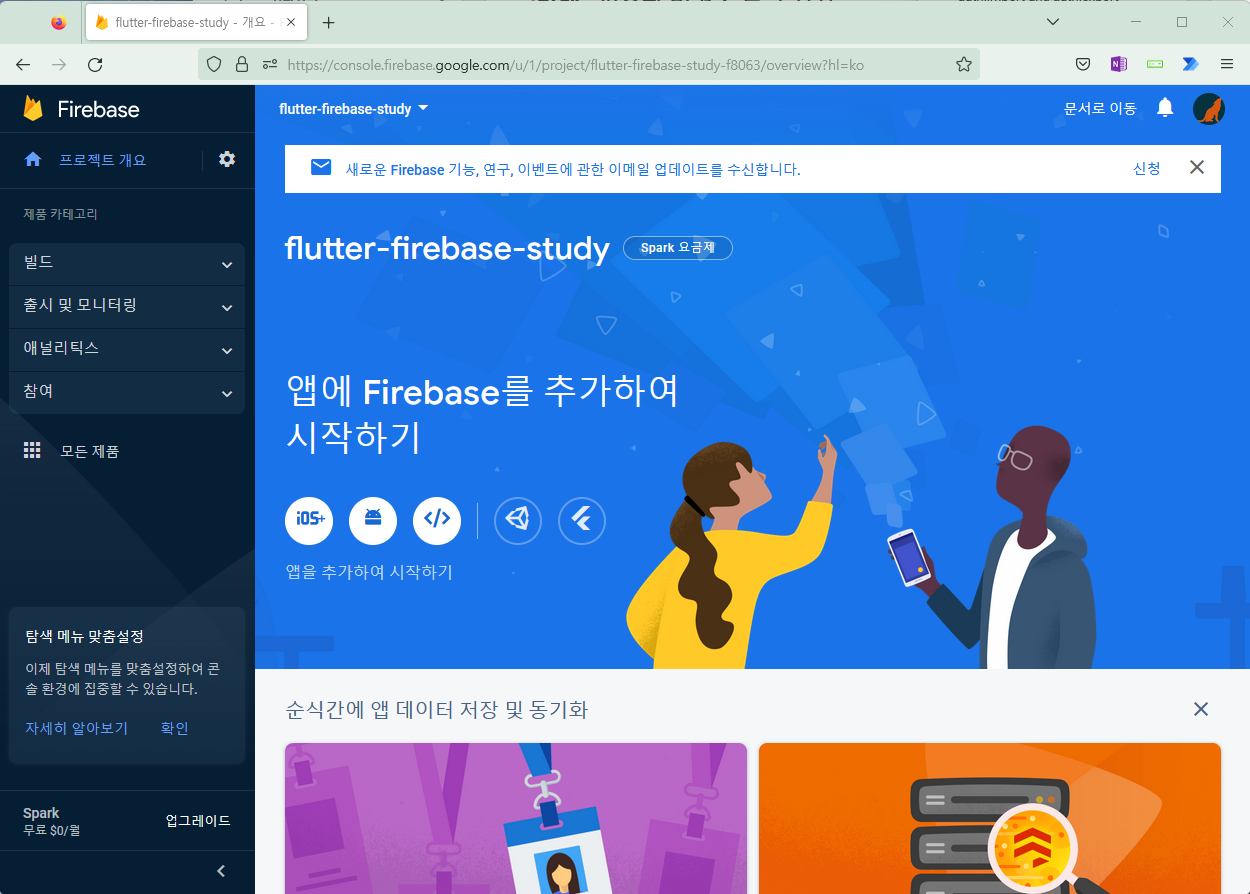Click 자세히 알아보기 link
Screen dimensions: 1250x894
77,728
